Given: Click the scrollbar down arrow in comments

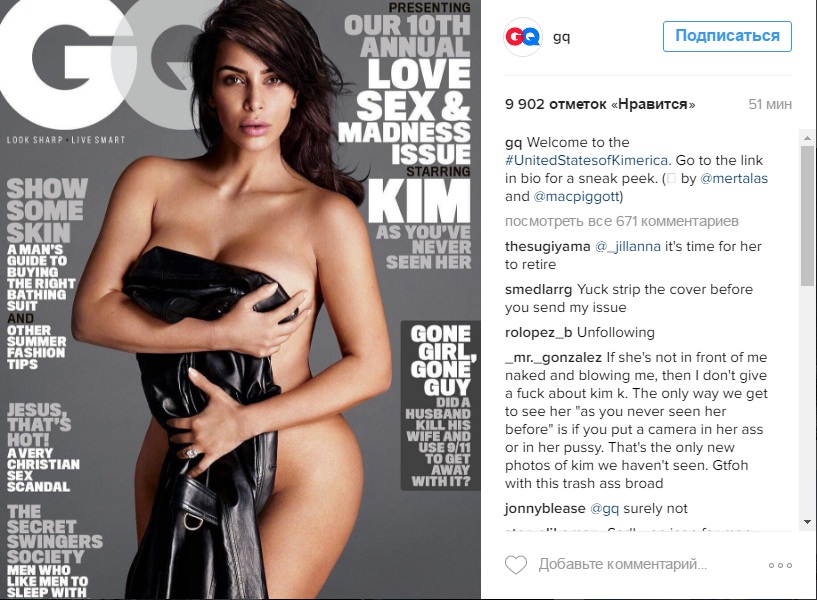Looking at the screenshot, I should click(807, 522).
